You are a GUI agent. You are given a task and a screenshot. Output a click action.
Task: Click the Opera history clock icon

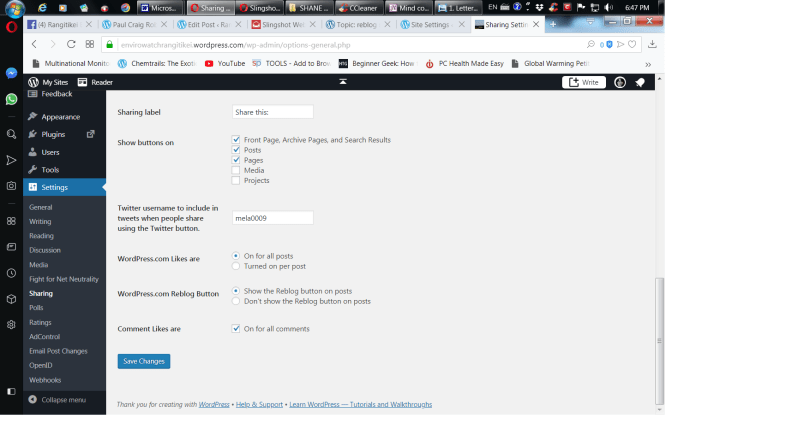pyautogui.click(x=11, y=273)
